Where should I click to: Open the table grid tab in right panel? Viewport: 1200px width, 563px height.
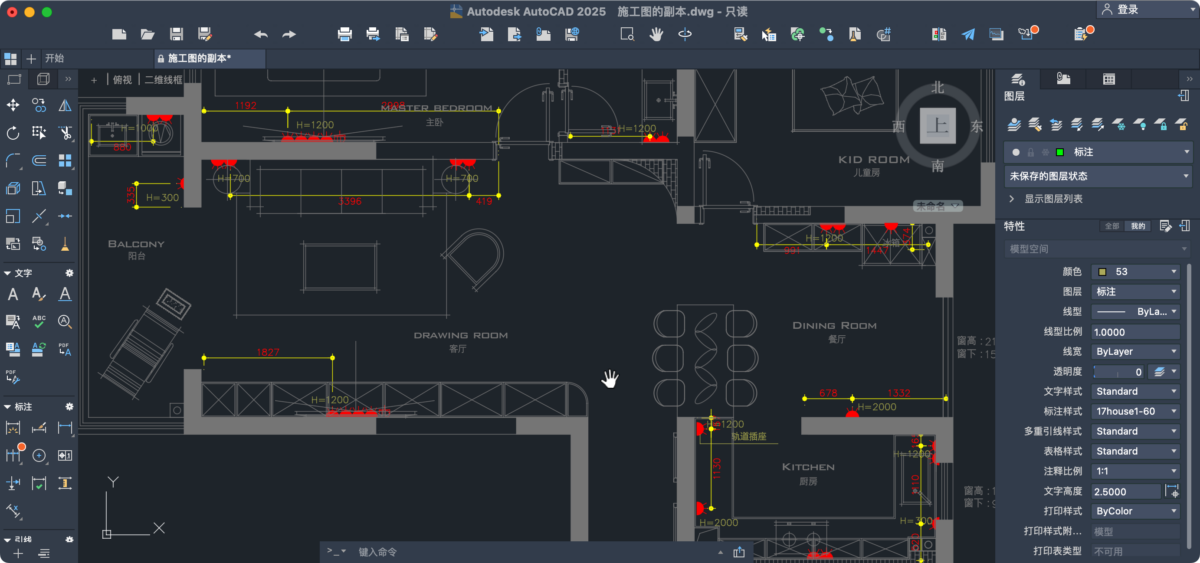pos(1109,79)
